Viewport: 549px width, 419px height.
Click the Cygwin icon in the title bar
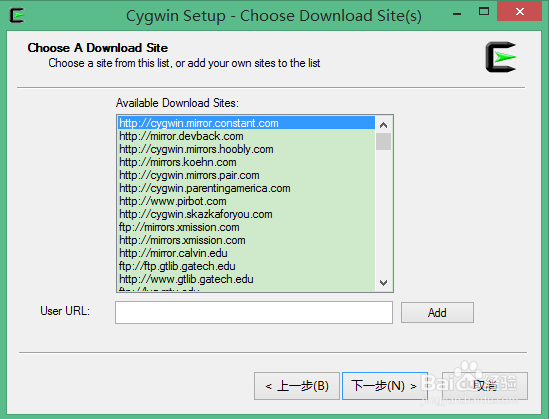coord(16,15)
